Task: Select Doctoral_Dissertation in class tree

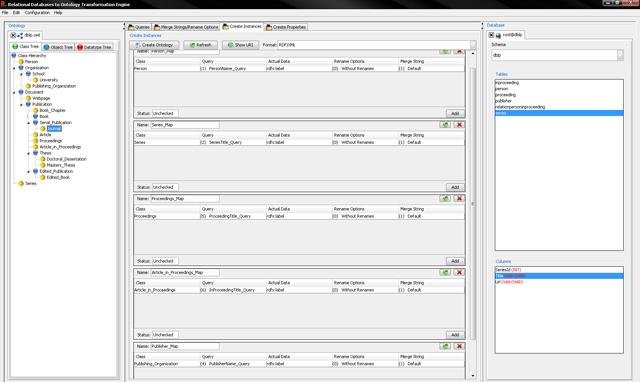Action: click(67, 159)
